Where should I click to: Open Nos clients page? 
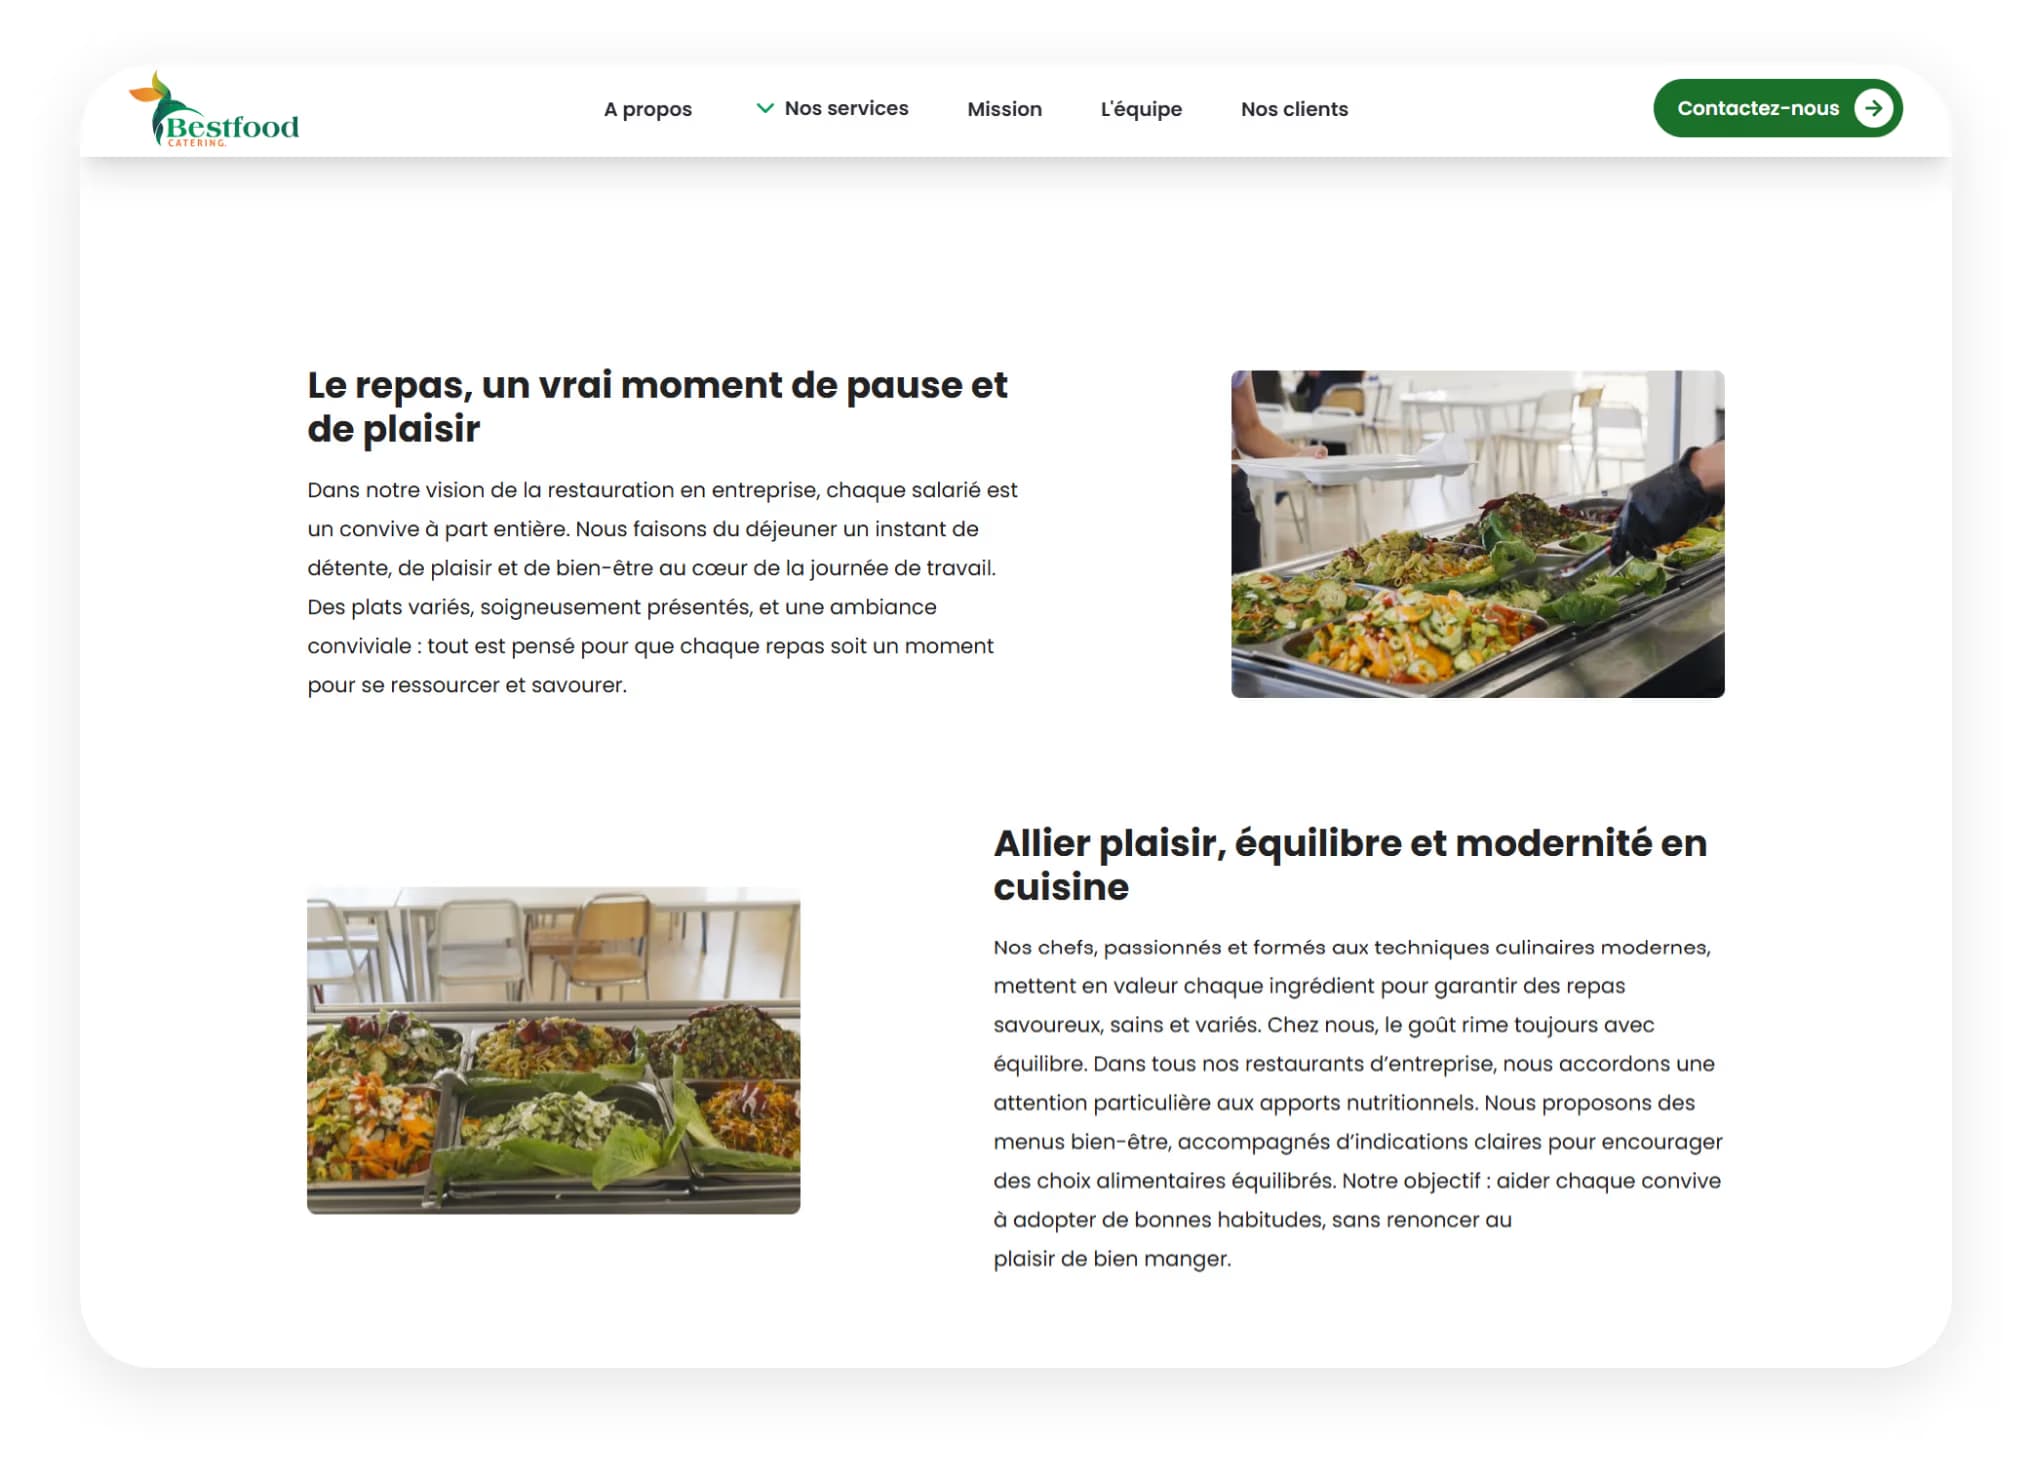pyautogui.click(x=1294, y=109)
